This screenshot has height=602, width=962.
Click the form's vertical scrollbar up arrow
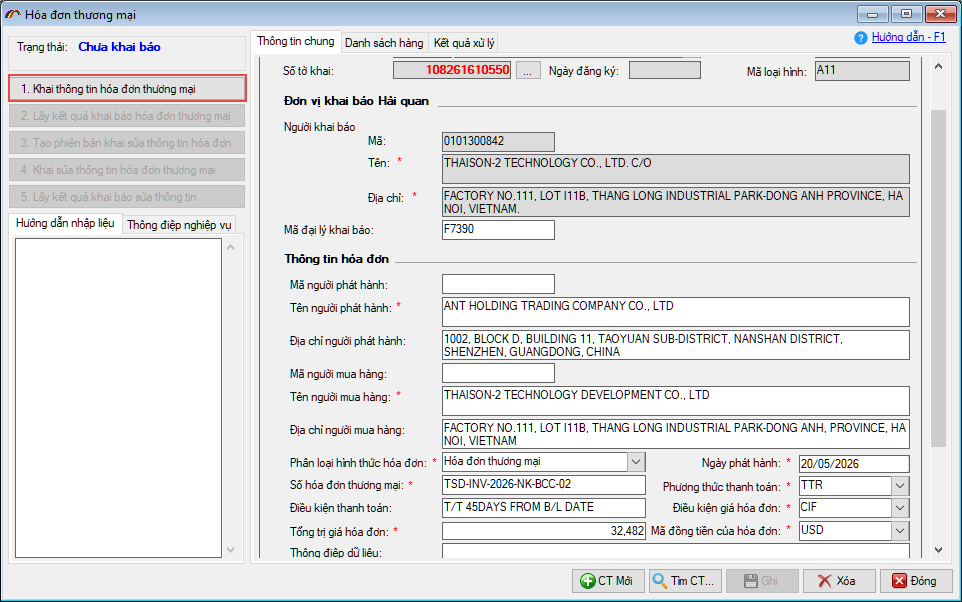[938, 66]
